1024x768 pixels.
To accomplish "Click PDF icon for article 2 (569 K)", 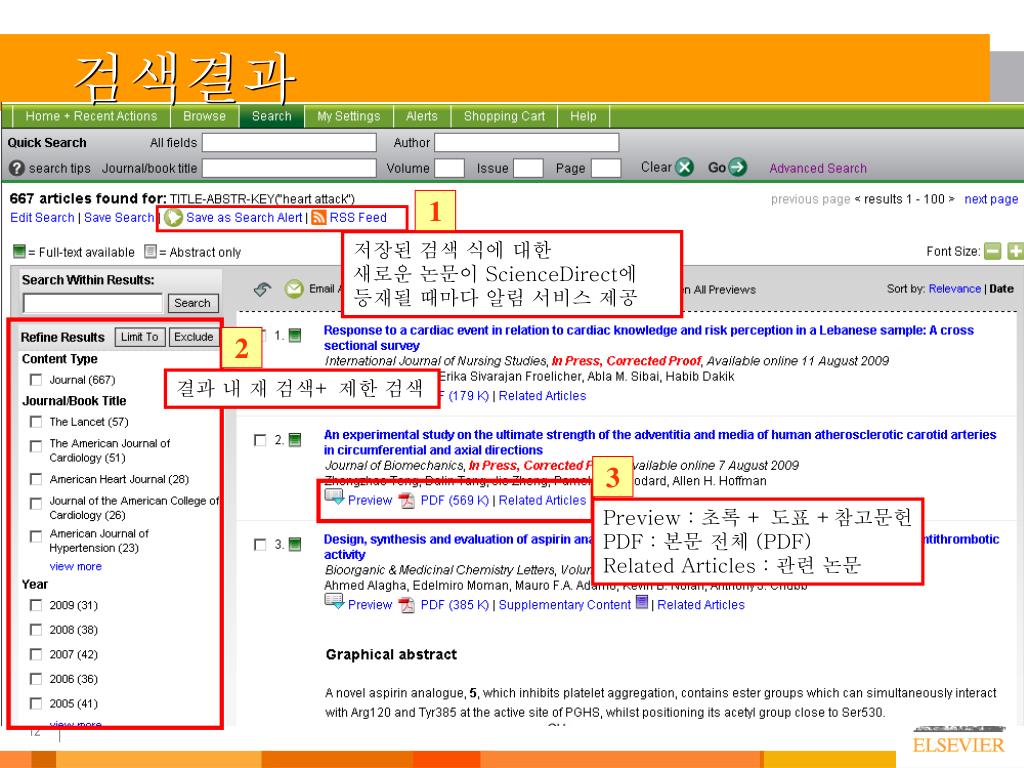I will (x=408, y=500).
